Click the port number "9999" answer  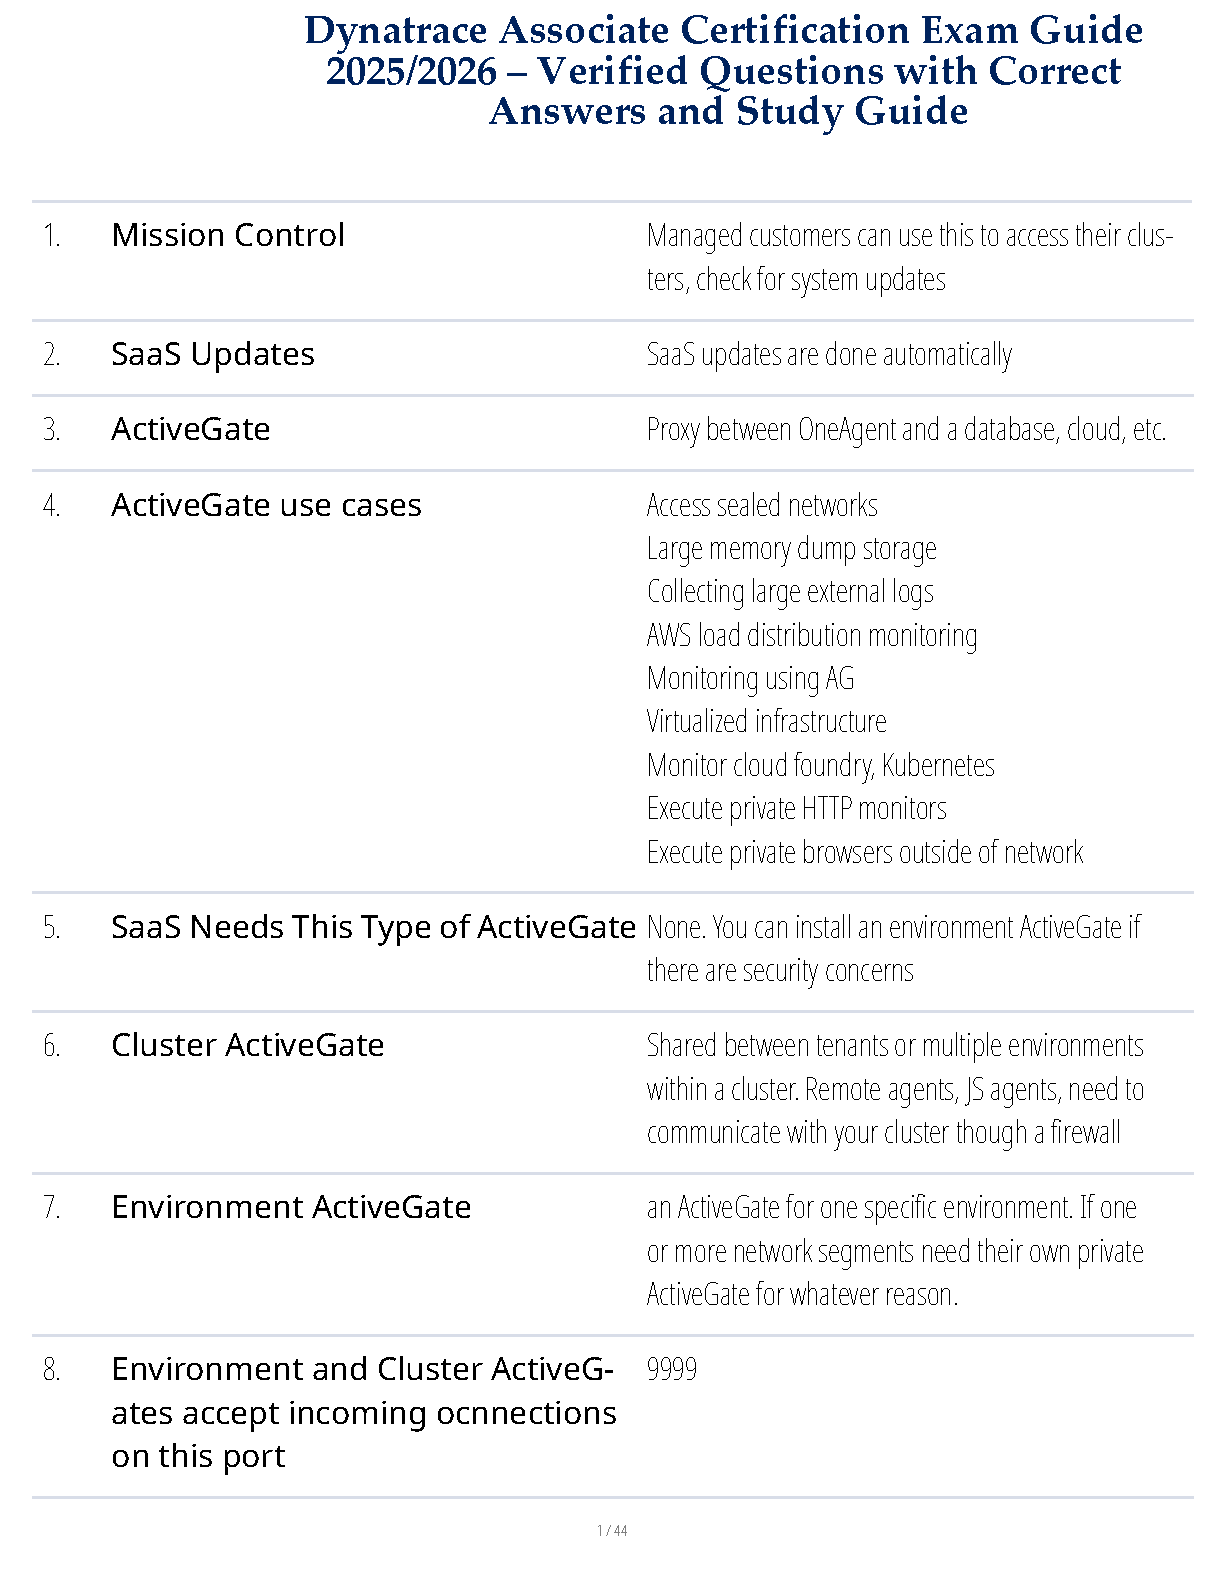coord(672,1369)
